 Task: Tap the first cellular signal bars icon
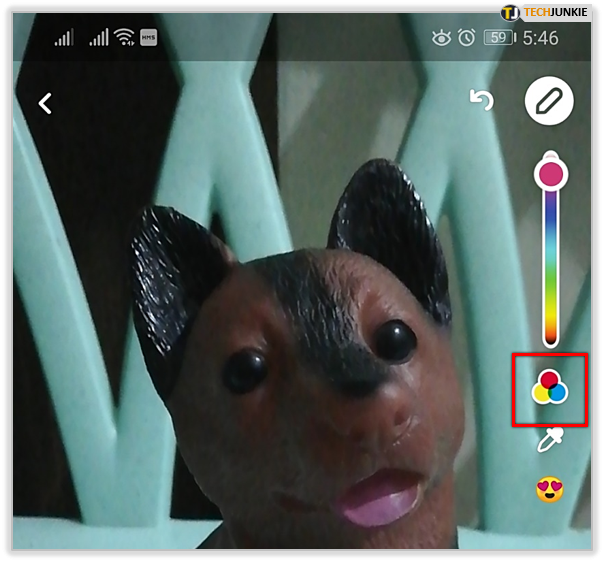point(64,38)
